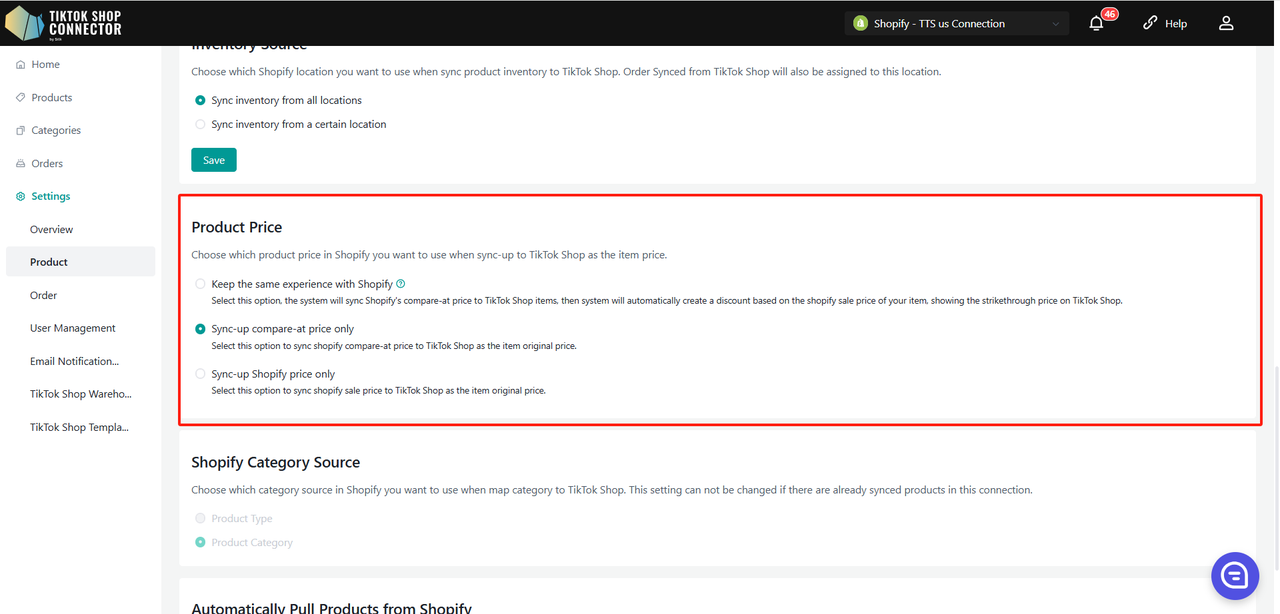The width and height of the screenshot is (1280, 614).
Task: Select Sync-up Shopify price only option
Action: pos(201,374)
